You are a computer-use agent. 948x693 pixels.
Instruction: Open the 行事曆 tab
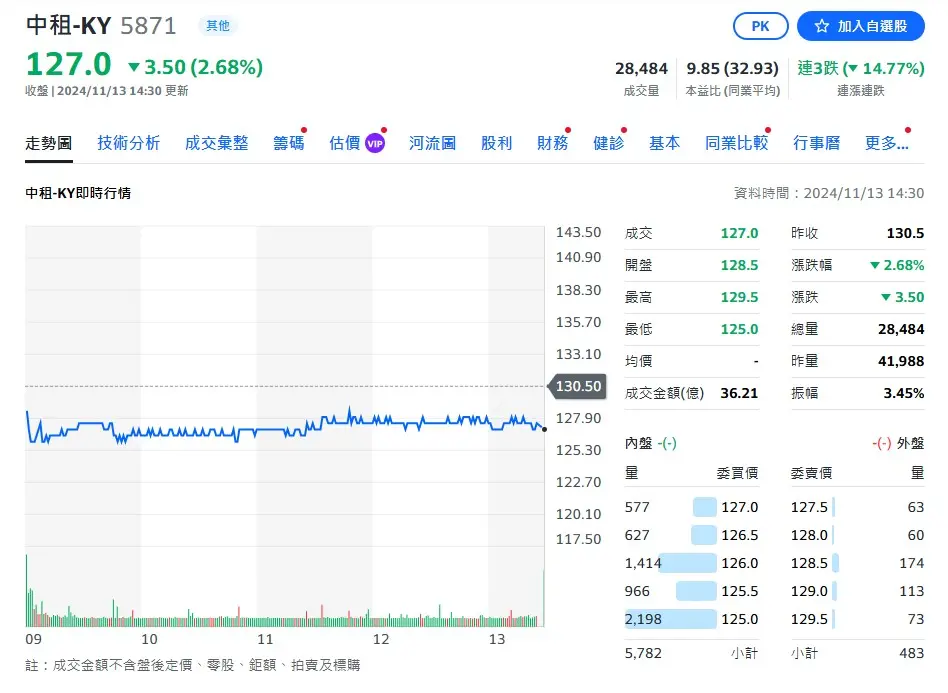coord(816,143)
